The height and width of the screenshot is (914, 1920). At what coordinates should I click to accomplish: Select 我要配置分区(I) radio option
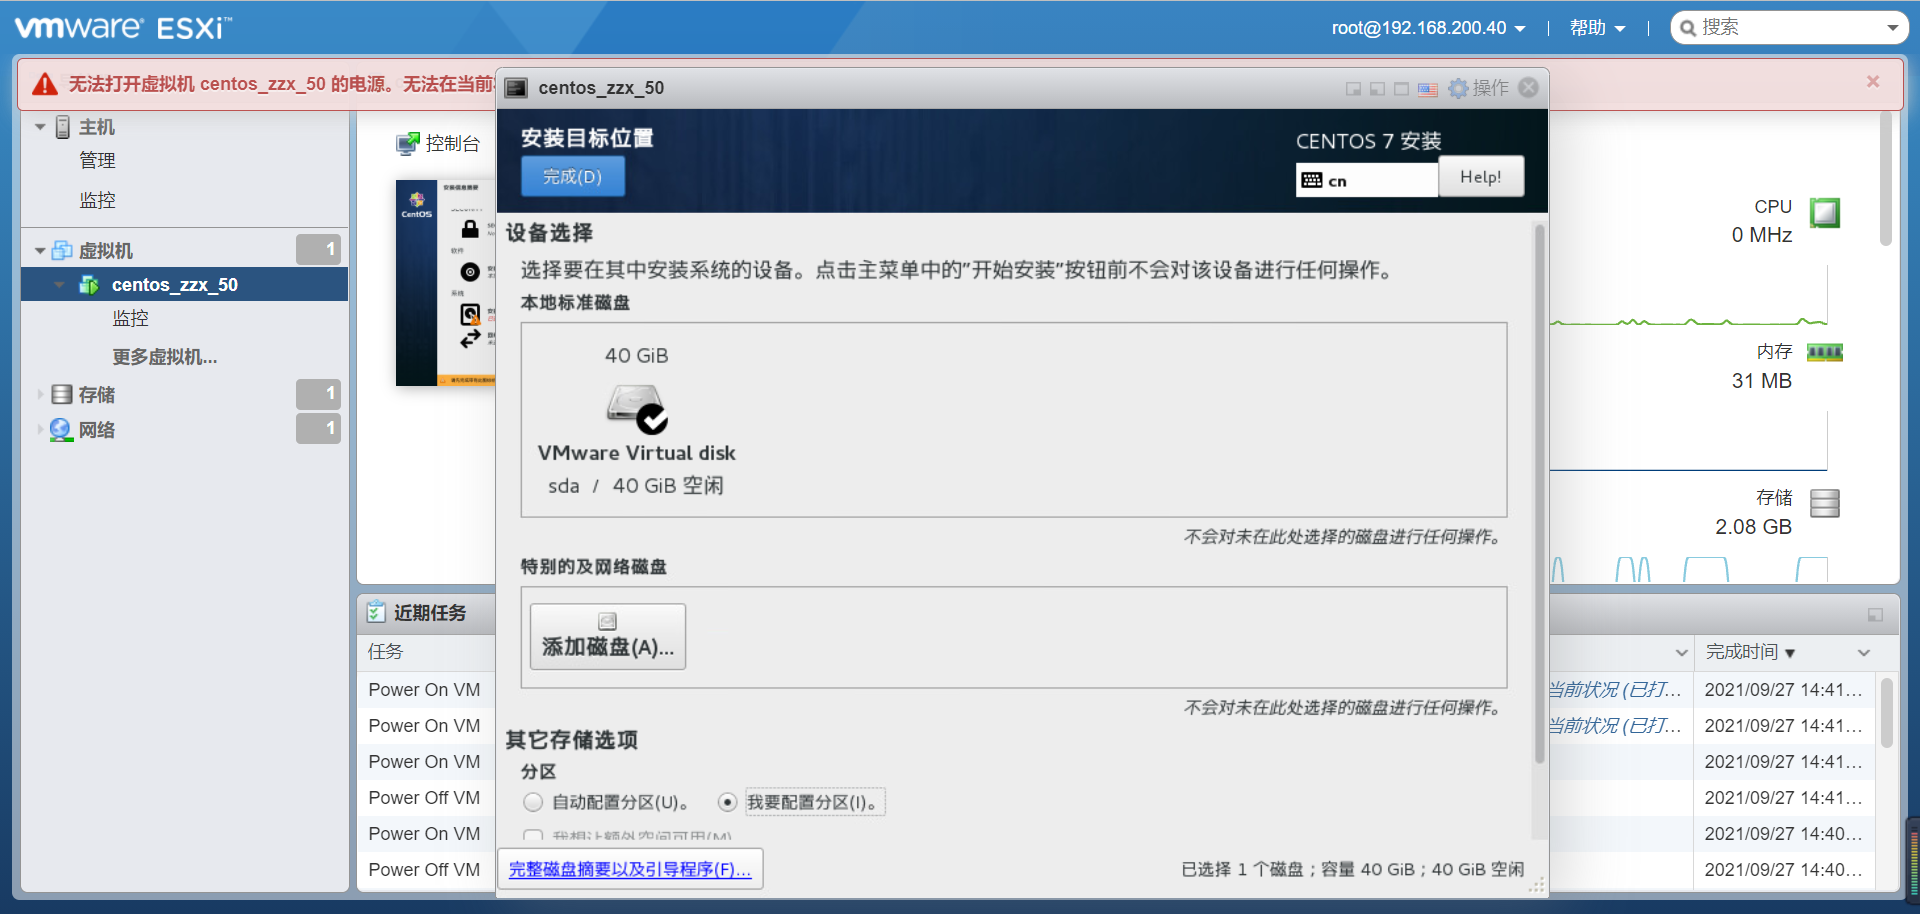click(x=728, y=802)
